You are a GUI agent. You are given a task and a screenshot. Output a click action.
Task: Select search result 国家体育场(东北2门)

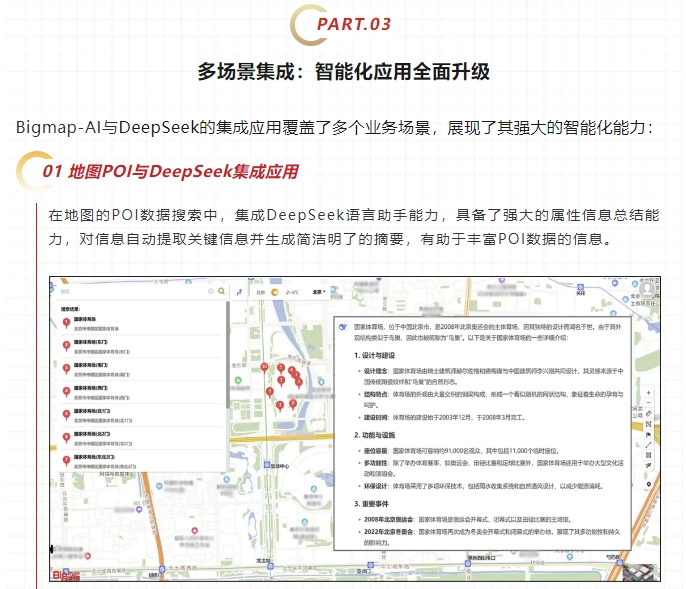(x=142, y=461)
